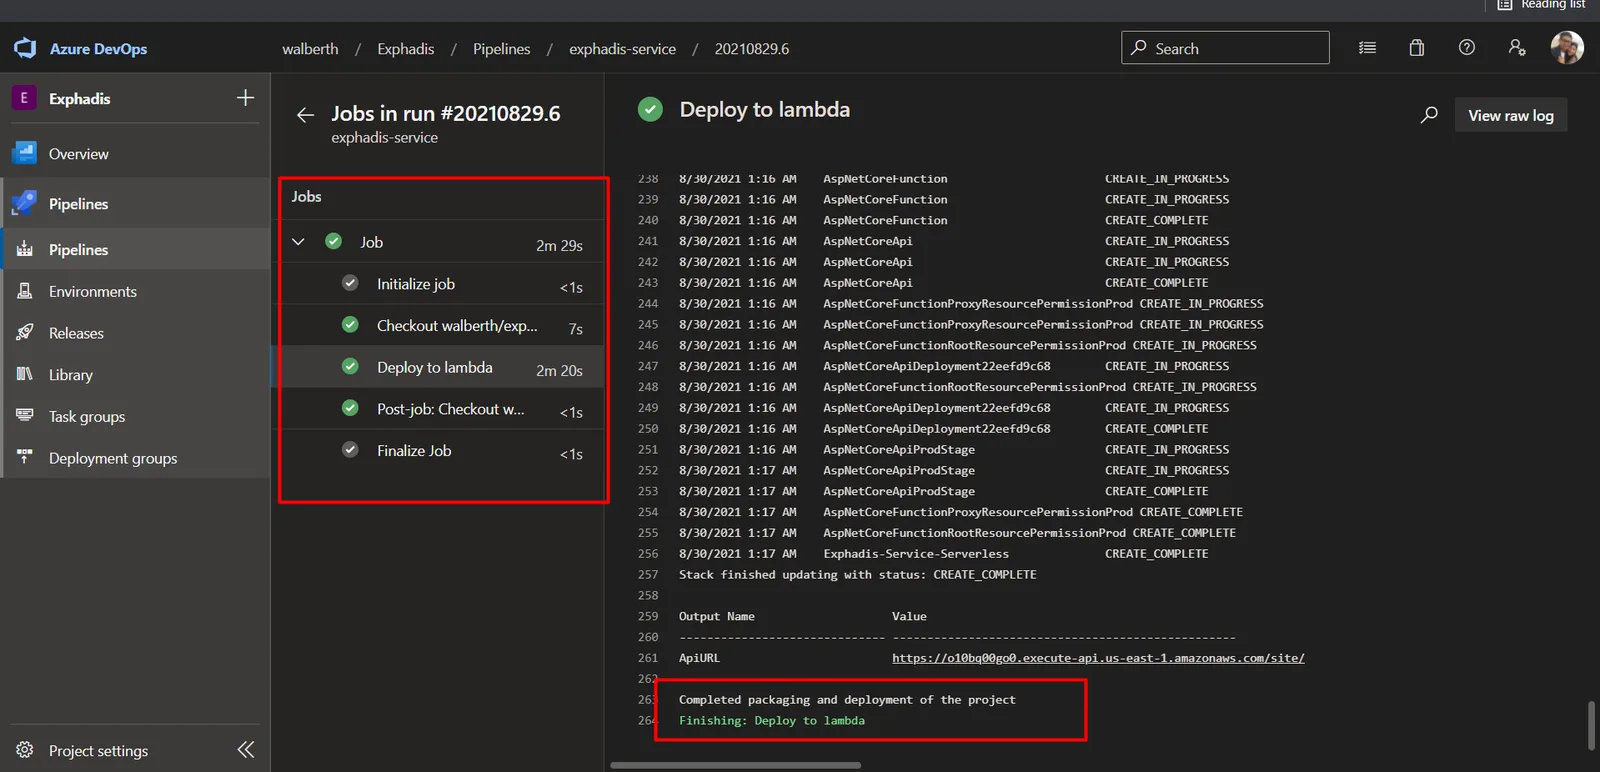Click the plus icon next to Exphadis
This screenshot has height=772, width=1600.
[245, 98]
